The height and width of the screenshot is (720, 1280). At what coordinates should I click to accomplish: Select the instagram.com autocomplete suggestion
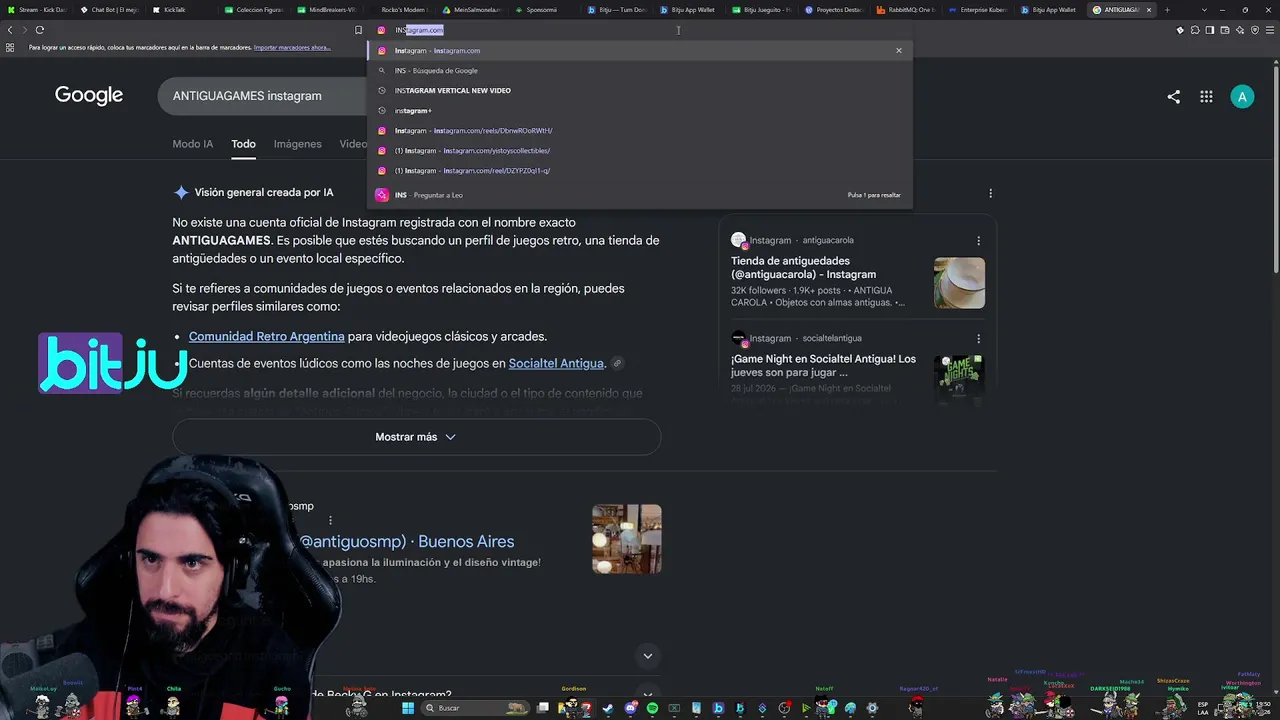pos(640,50)
